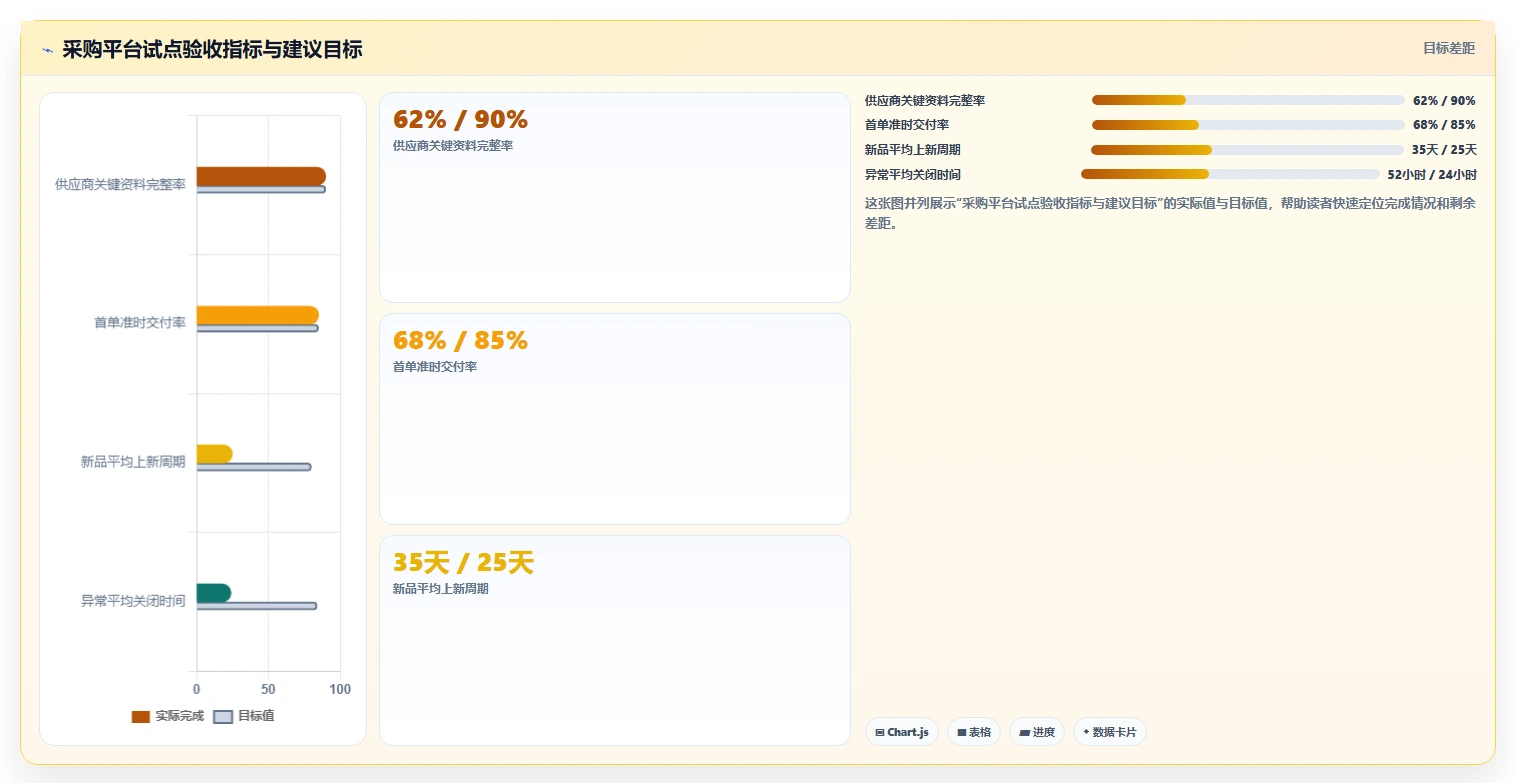
Task: Click the brown 供应商关键资料完整率 actual bar in chart
Action: pyautogui.click(x=261, y=176)
